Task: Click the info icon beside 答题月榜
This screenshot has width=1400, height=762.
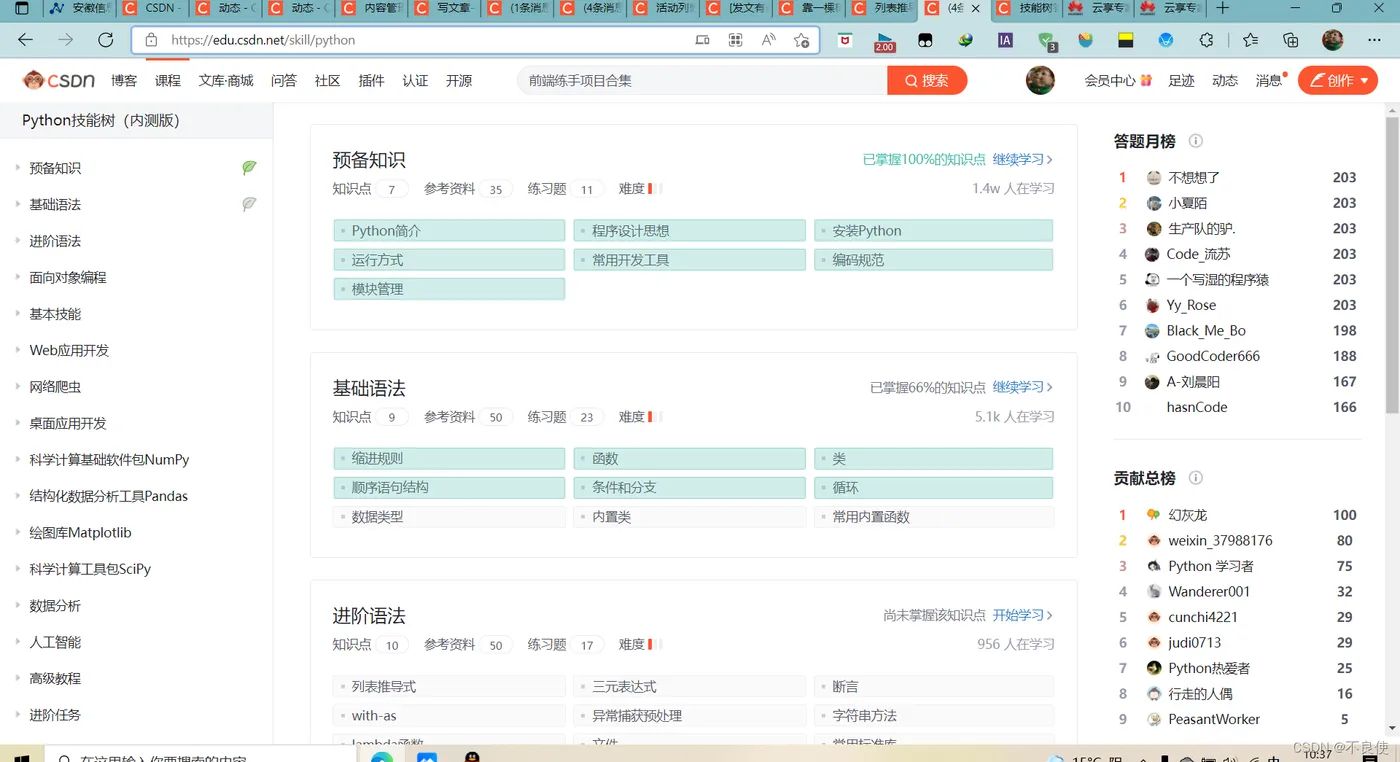Action: (x=1195, y=141)
